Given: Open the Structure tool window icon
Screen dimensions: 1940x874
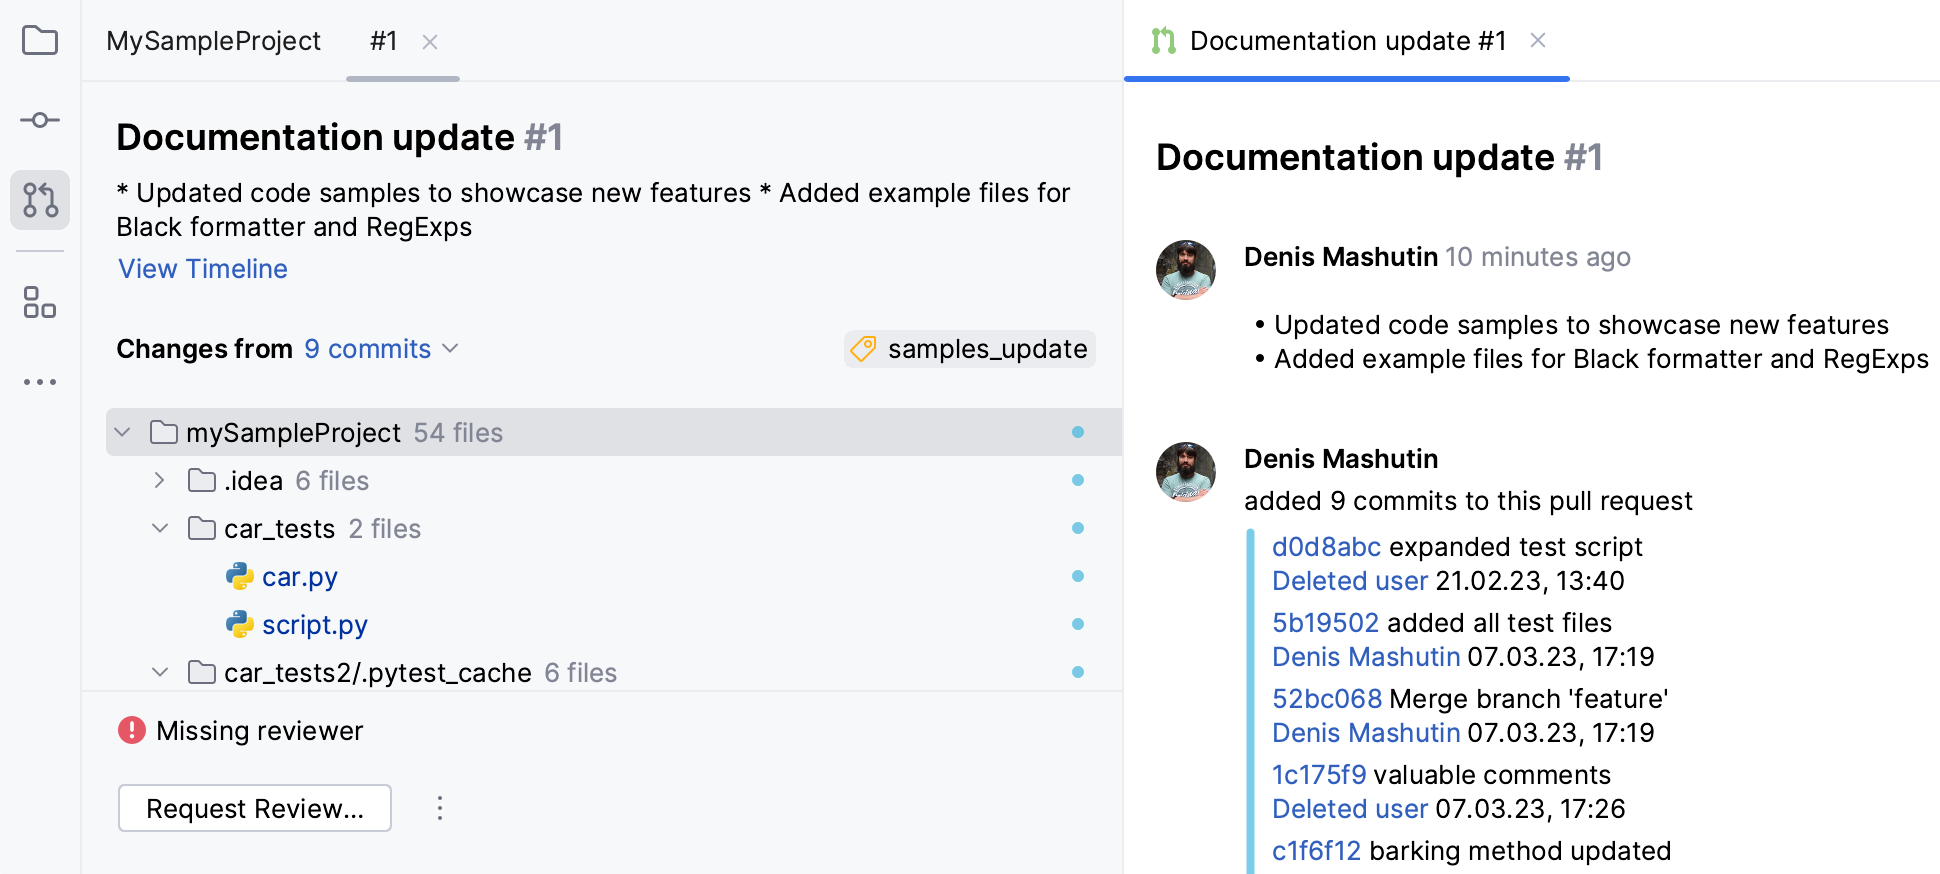Looking at the screenshot, I should (40, 302).
